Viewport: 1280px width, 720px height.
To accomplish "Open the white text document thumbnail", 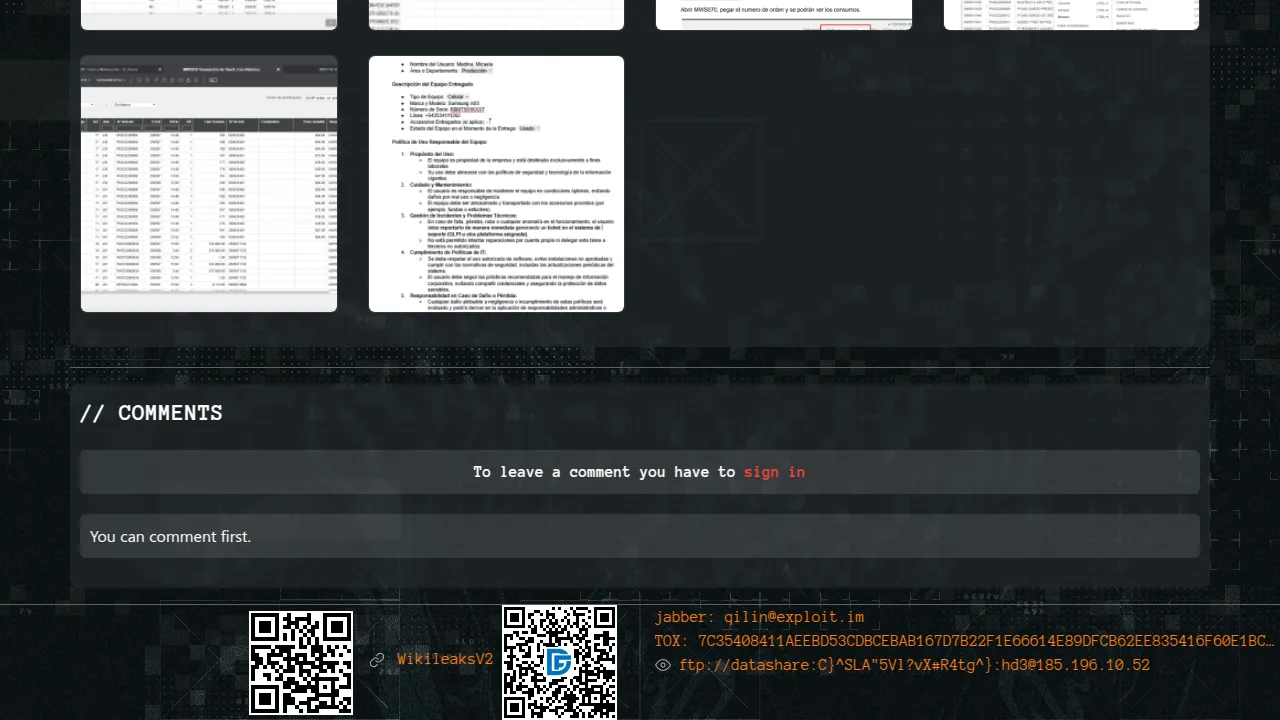I will pos(496,184).
